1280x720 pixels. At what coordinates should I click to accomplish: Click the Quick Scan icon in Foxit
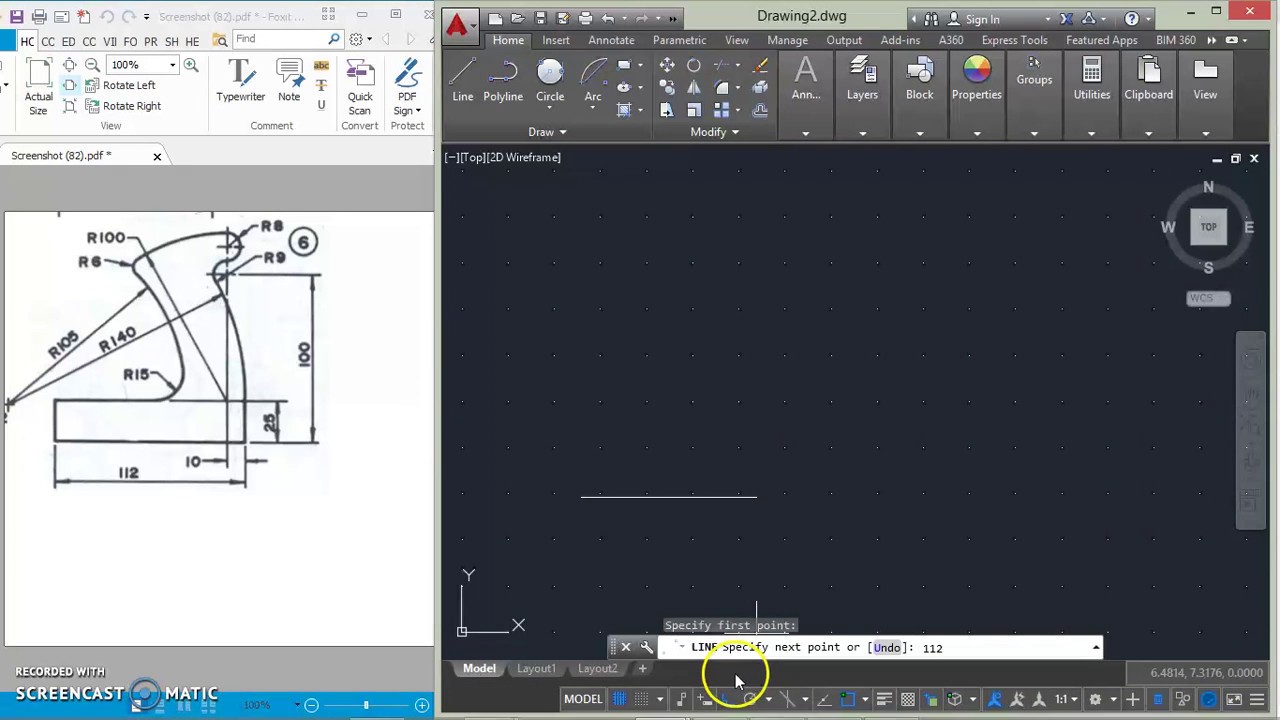click(360, 86)
